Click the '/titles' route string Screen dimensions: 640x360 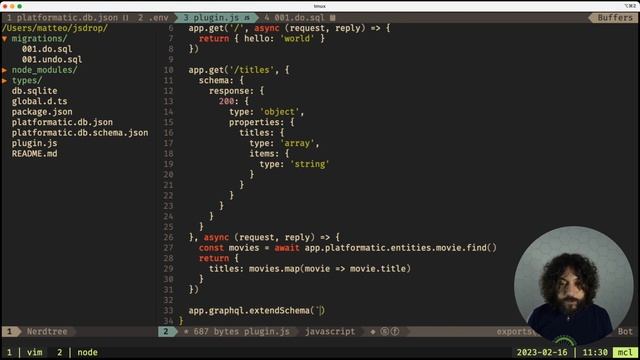251,70
